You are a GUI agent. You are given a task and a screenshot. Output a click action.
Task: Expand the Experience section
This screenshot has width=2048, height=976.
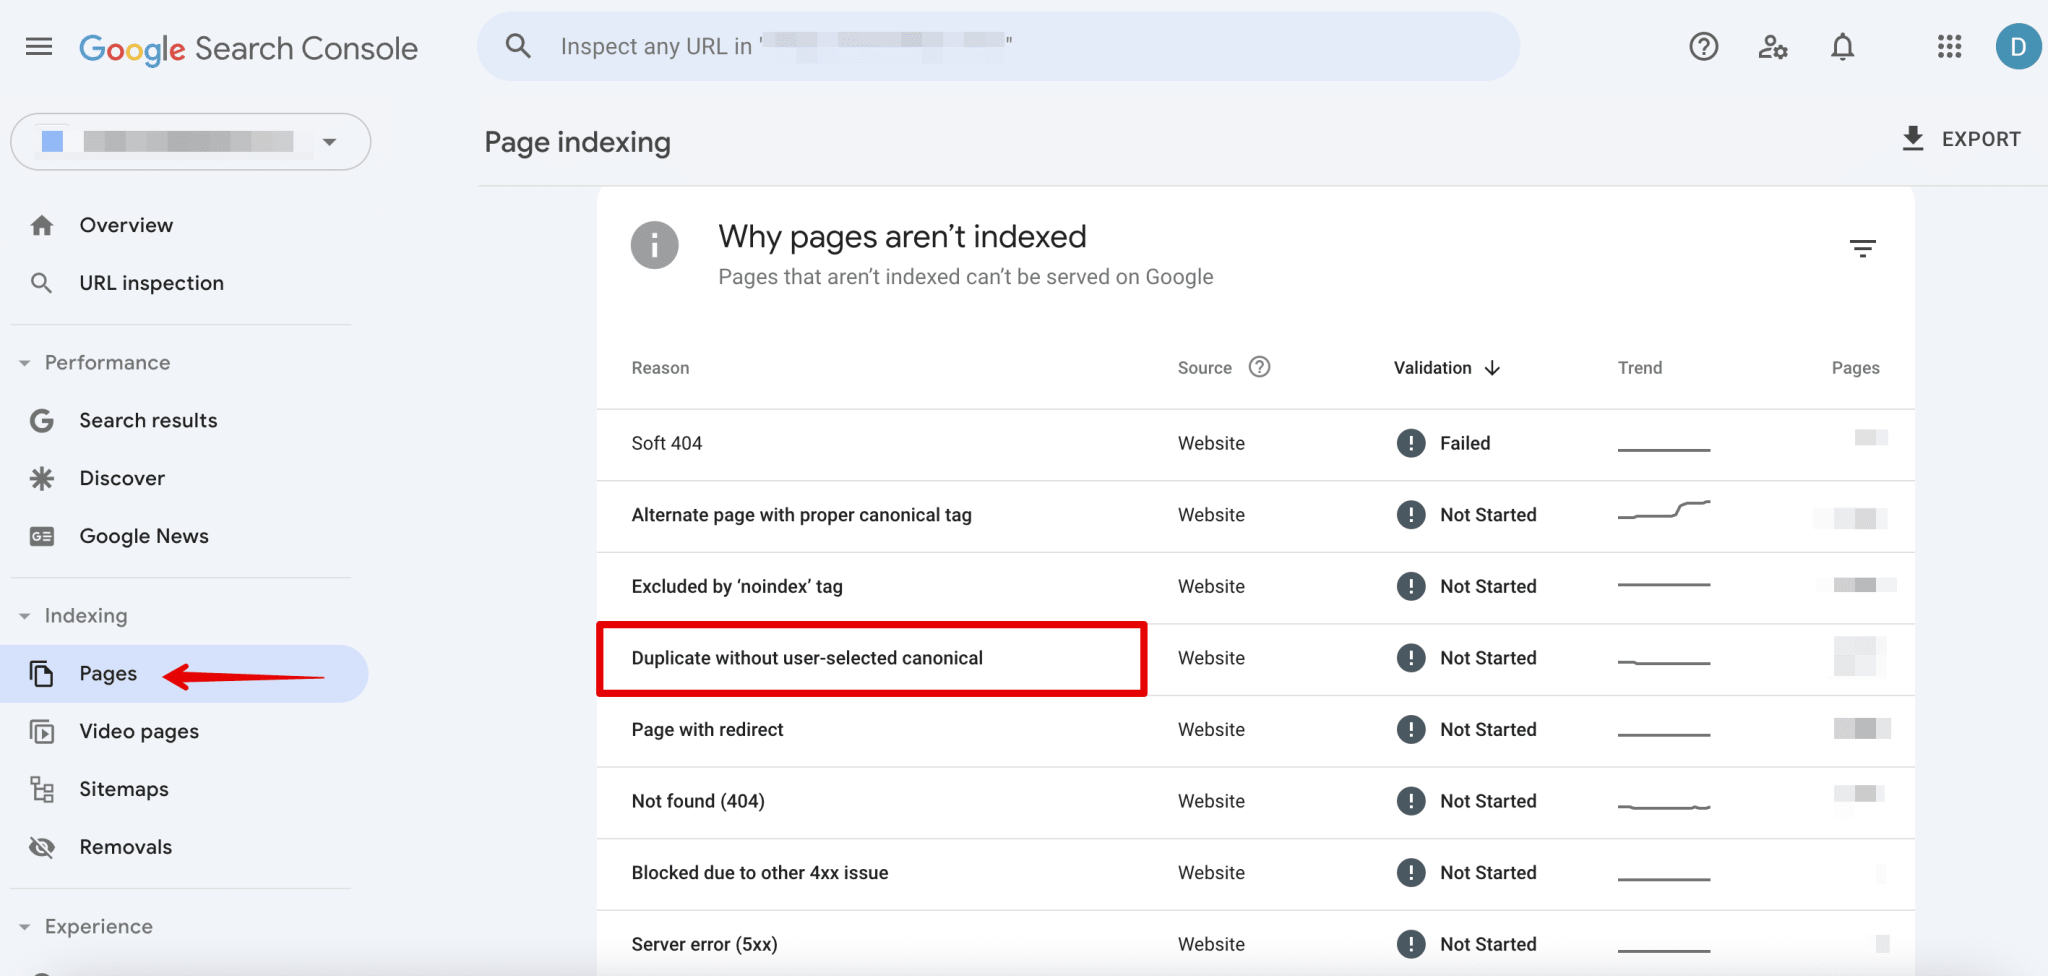[x=24, y=926]
